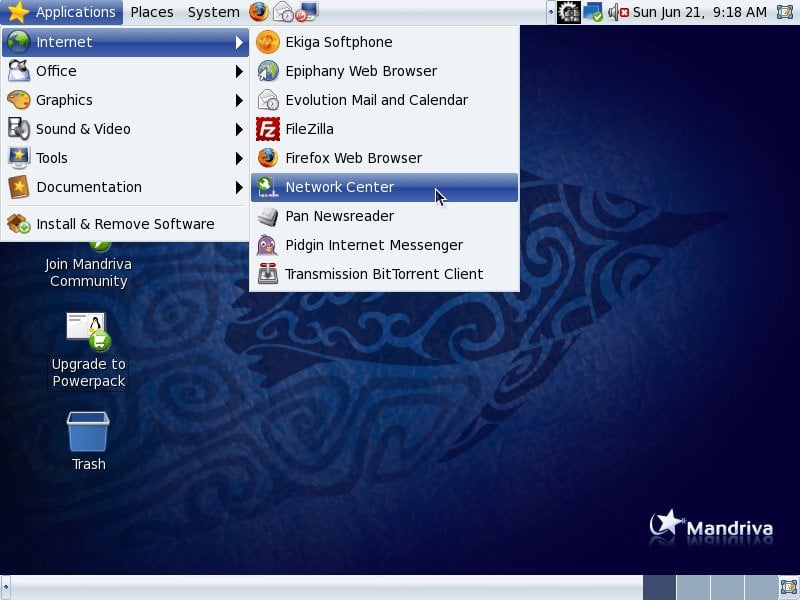
Task: Click the purple Pidgin icon
Action: pos(268,245)
